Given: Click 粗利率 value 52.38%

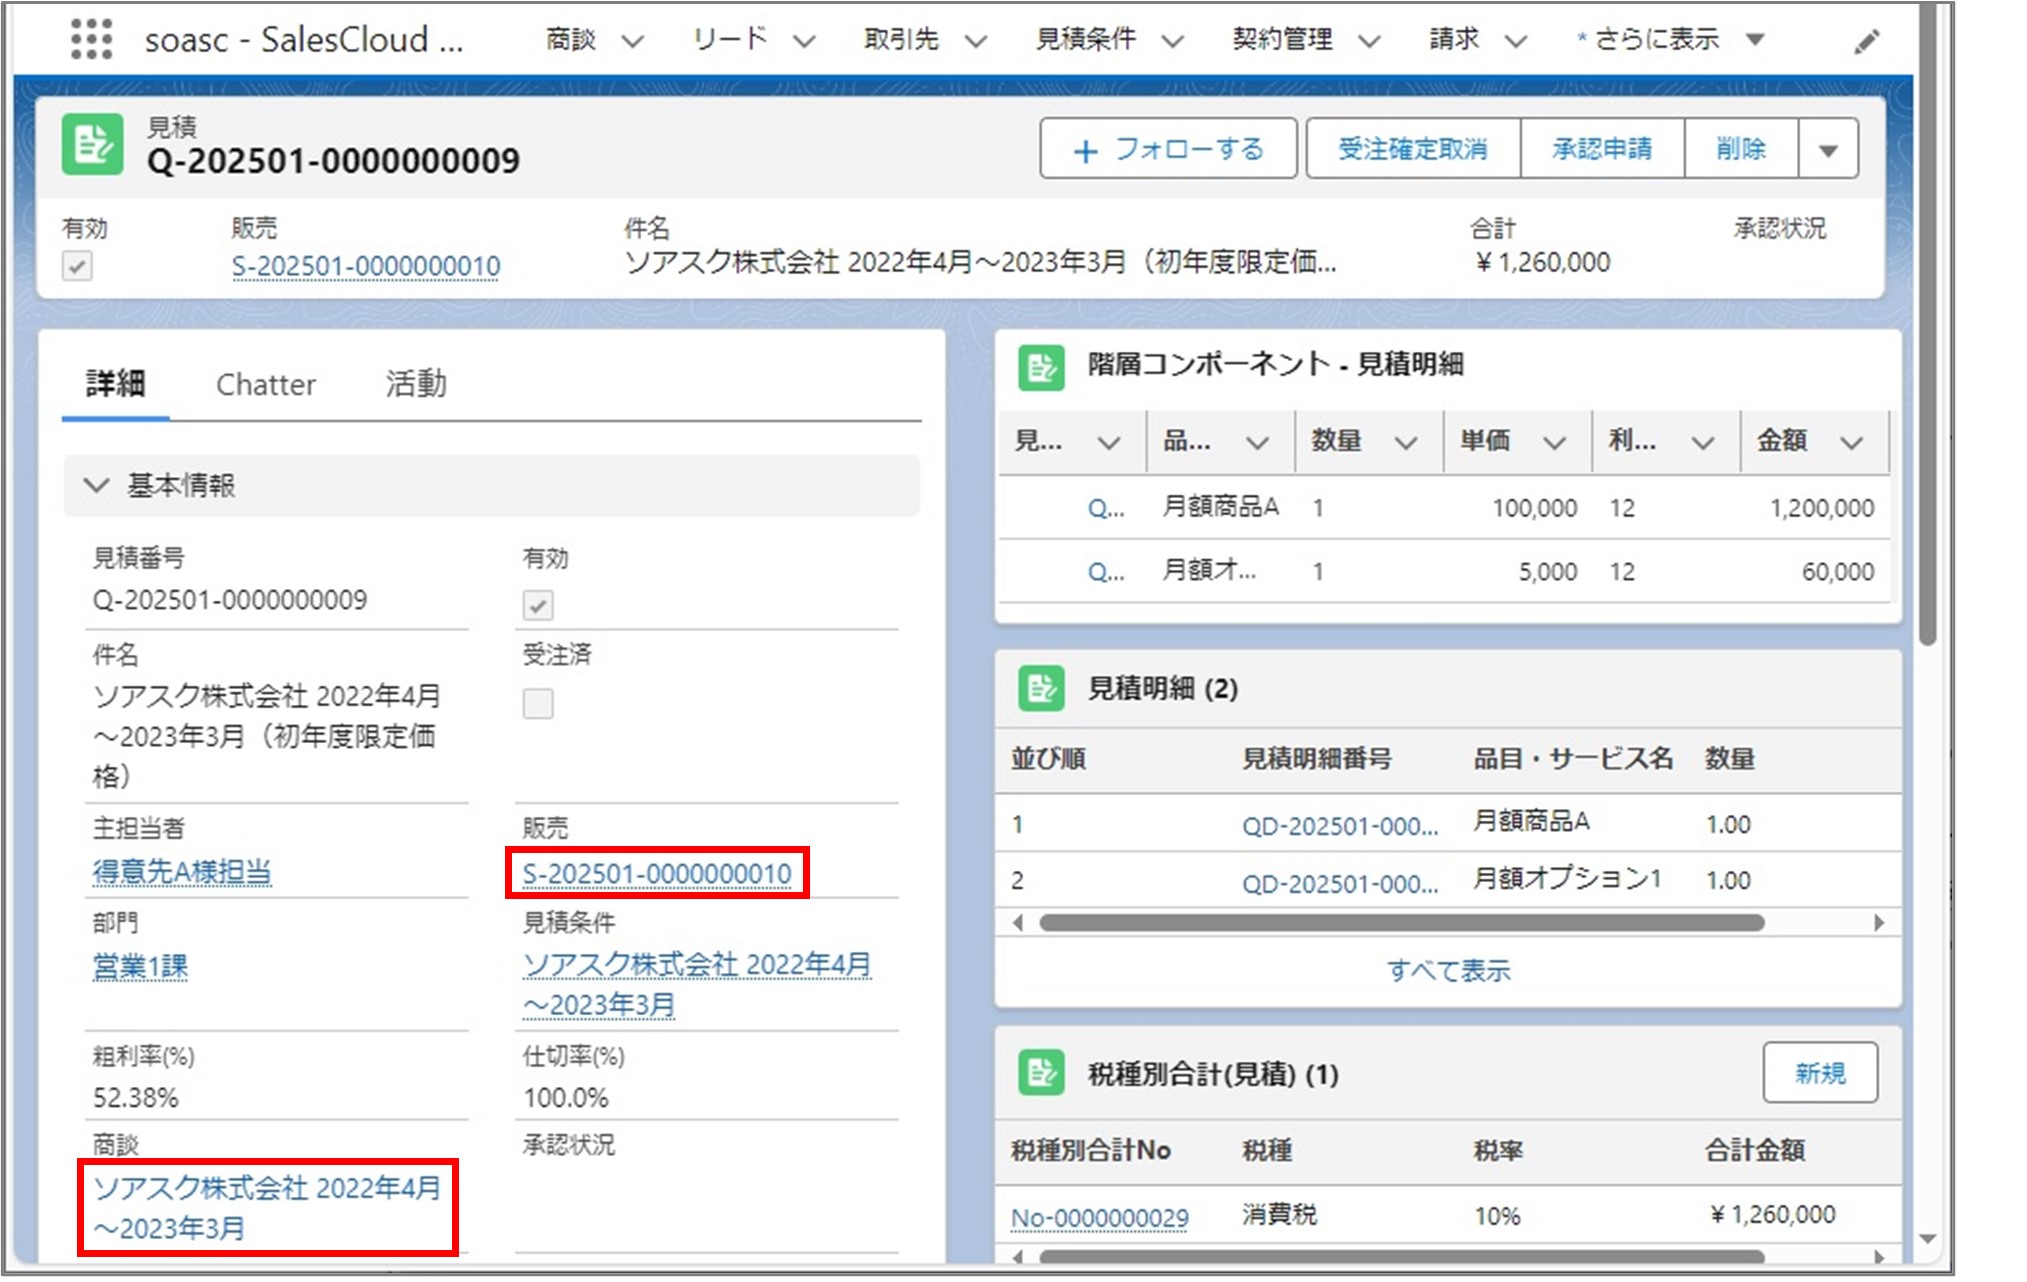Looking at the screenshot, I should click(x=136, y=1098).
